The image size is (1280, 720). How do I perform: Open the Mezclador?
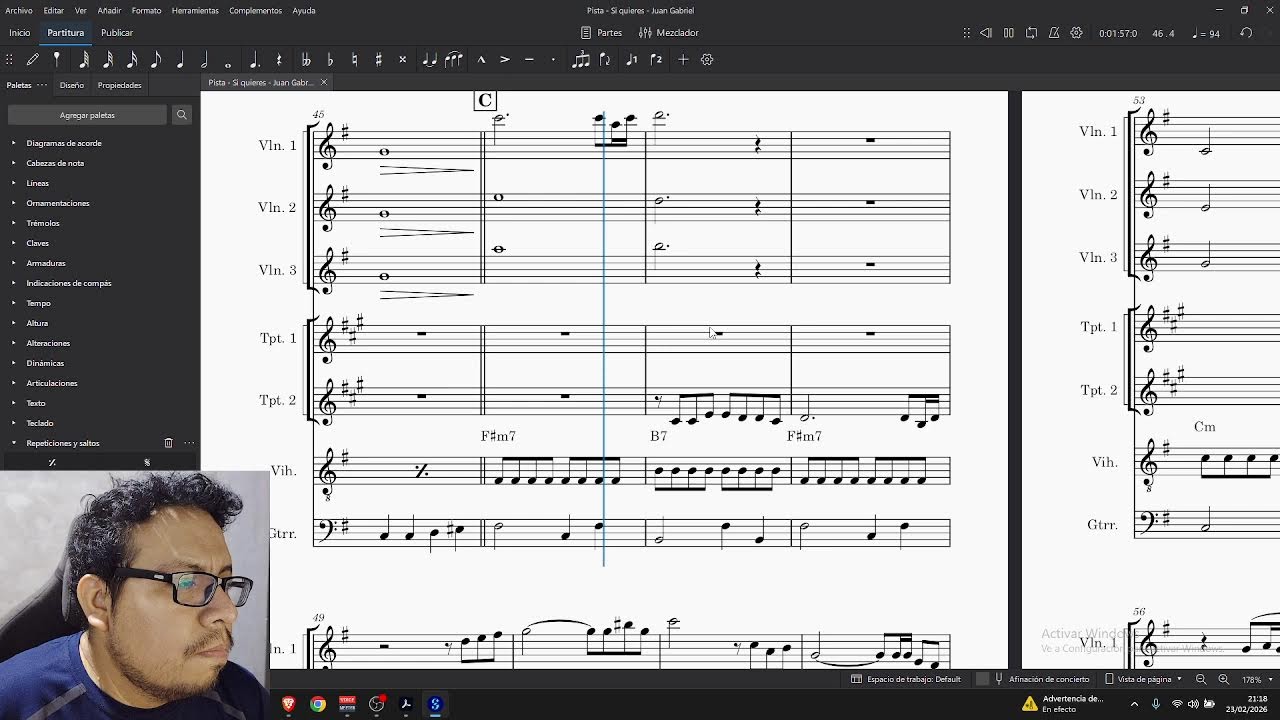670,33
